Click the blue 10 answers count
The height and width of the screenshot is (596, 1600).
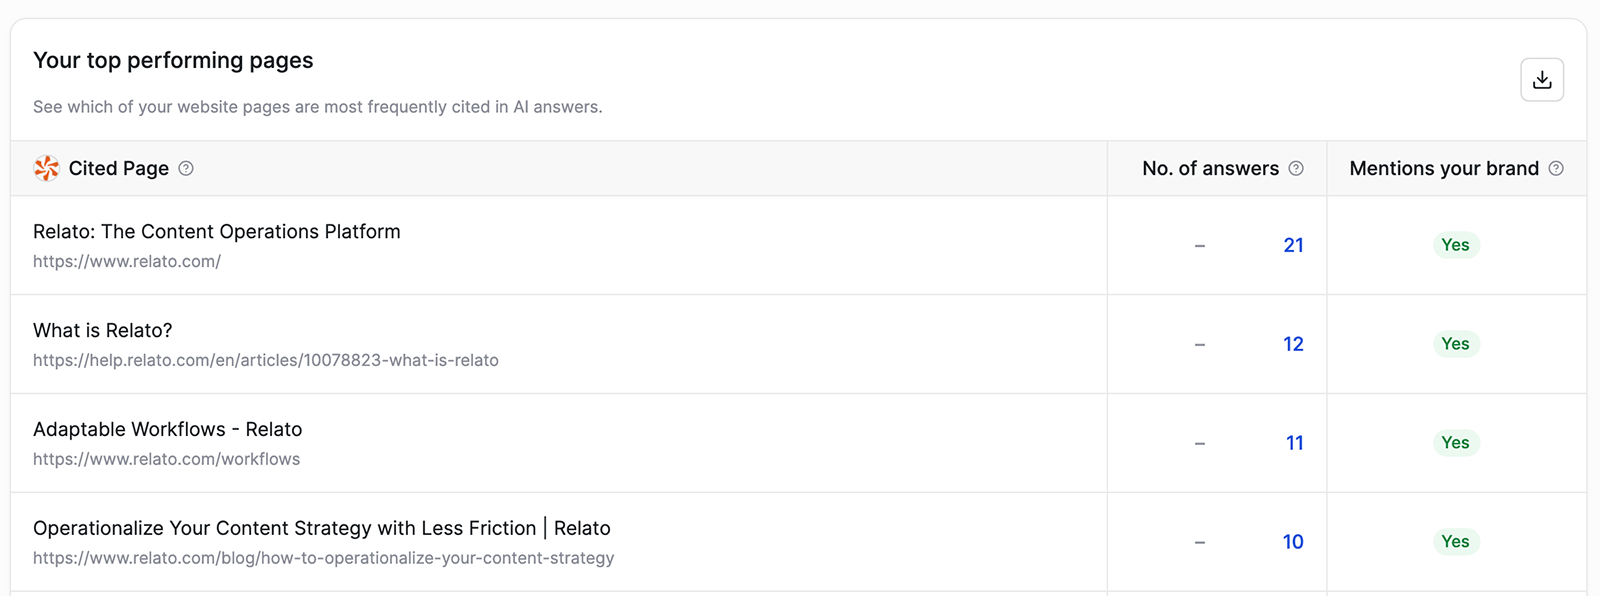[x=1294, y=541]
